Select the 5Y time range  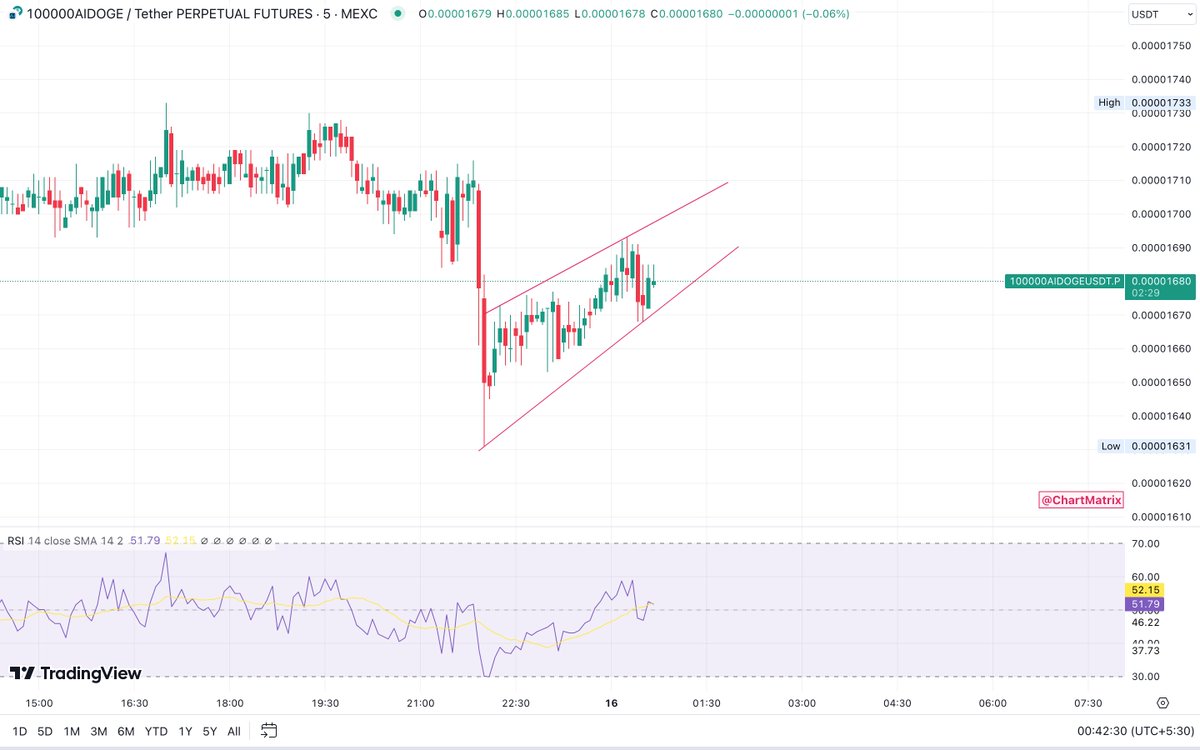(209, 731)
